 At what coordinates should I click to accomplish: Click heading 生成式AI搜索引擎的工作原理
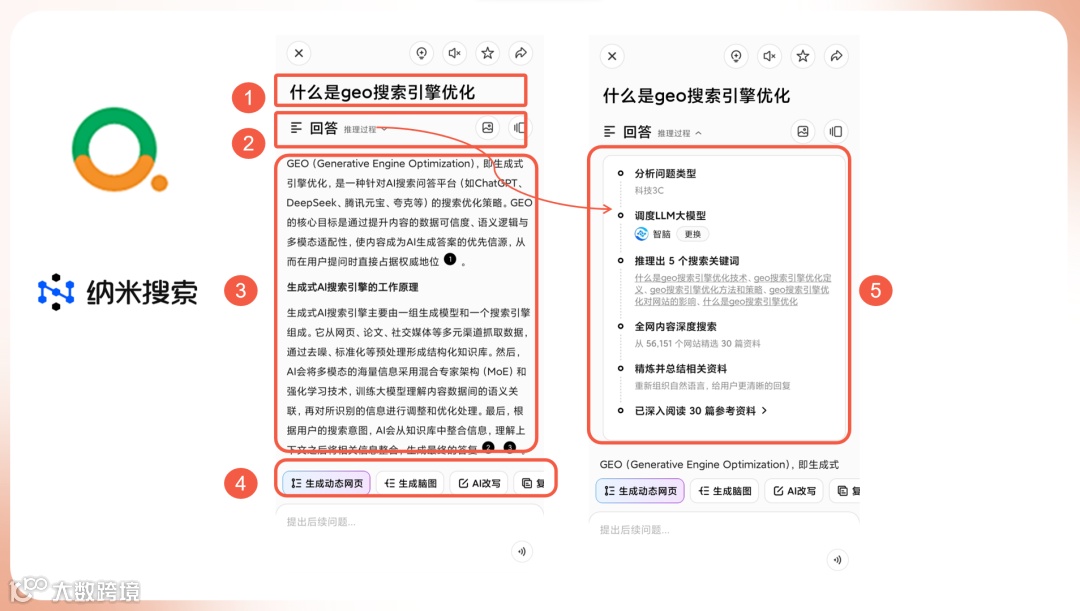coord(353,287)
